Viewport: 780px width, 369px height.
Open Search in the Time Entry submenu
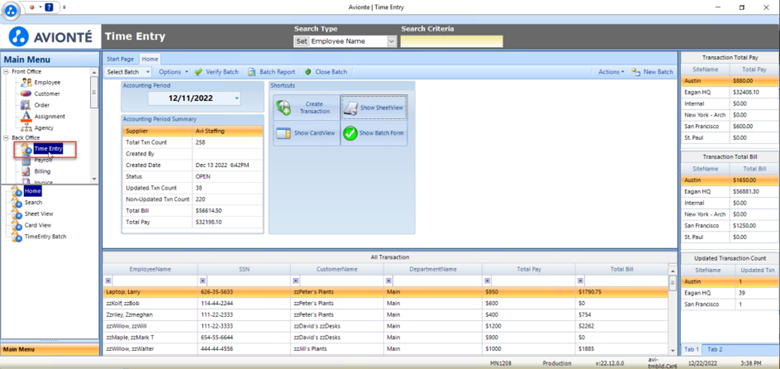coord(33,202)
